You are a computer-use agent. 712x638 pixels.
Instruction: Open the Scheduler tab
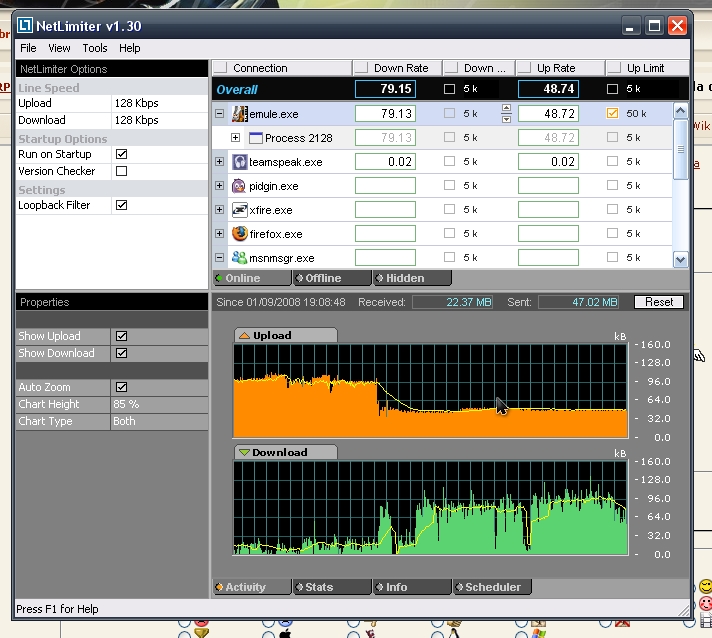492,587
